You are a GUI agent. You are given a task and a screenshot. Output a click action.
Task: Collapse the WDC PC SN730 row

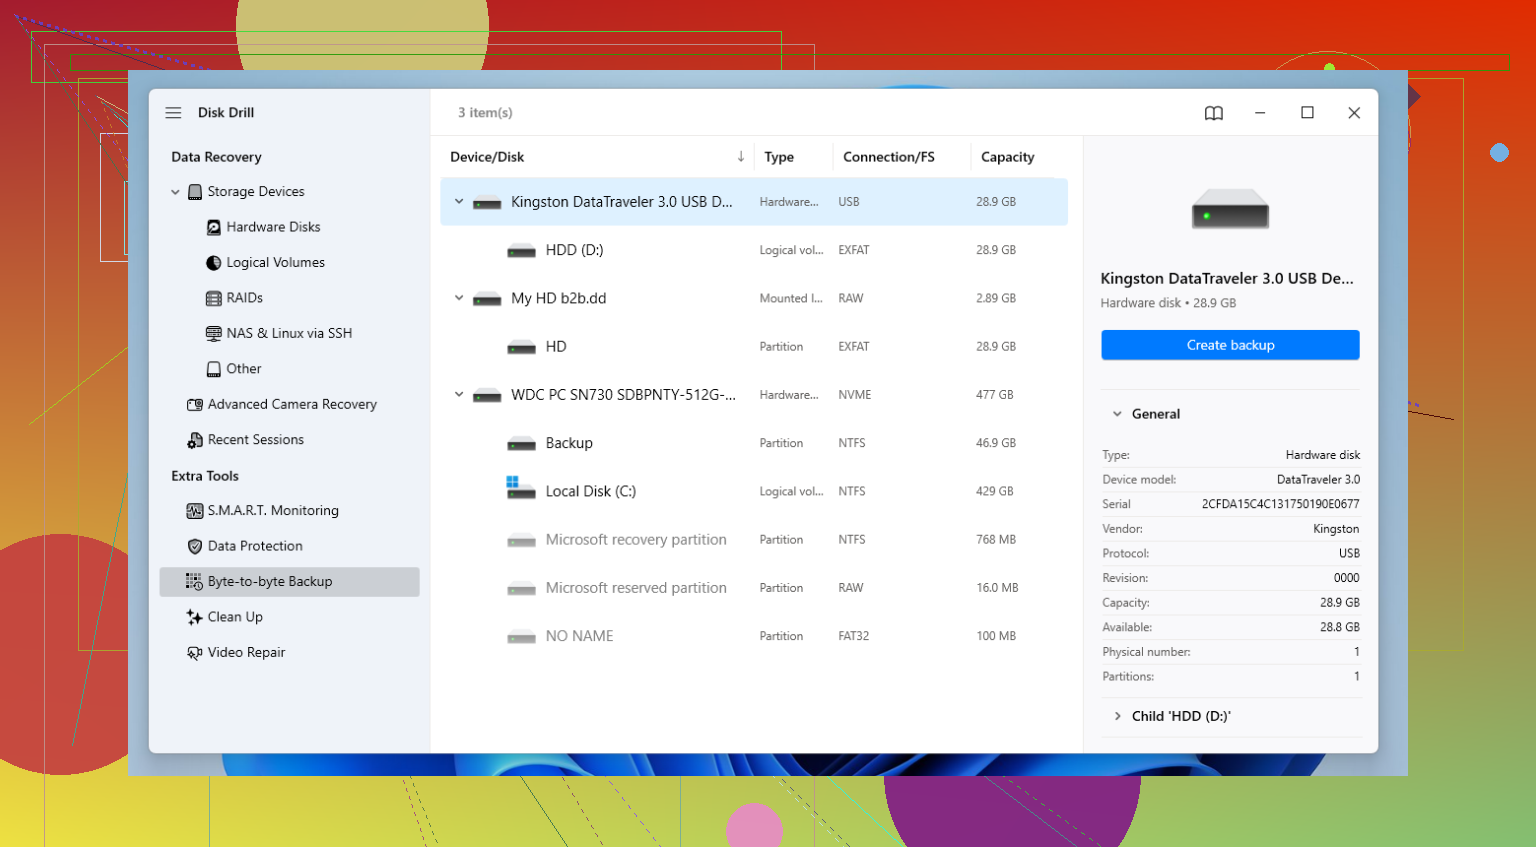[x=459, y=395]
